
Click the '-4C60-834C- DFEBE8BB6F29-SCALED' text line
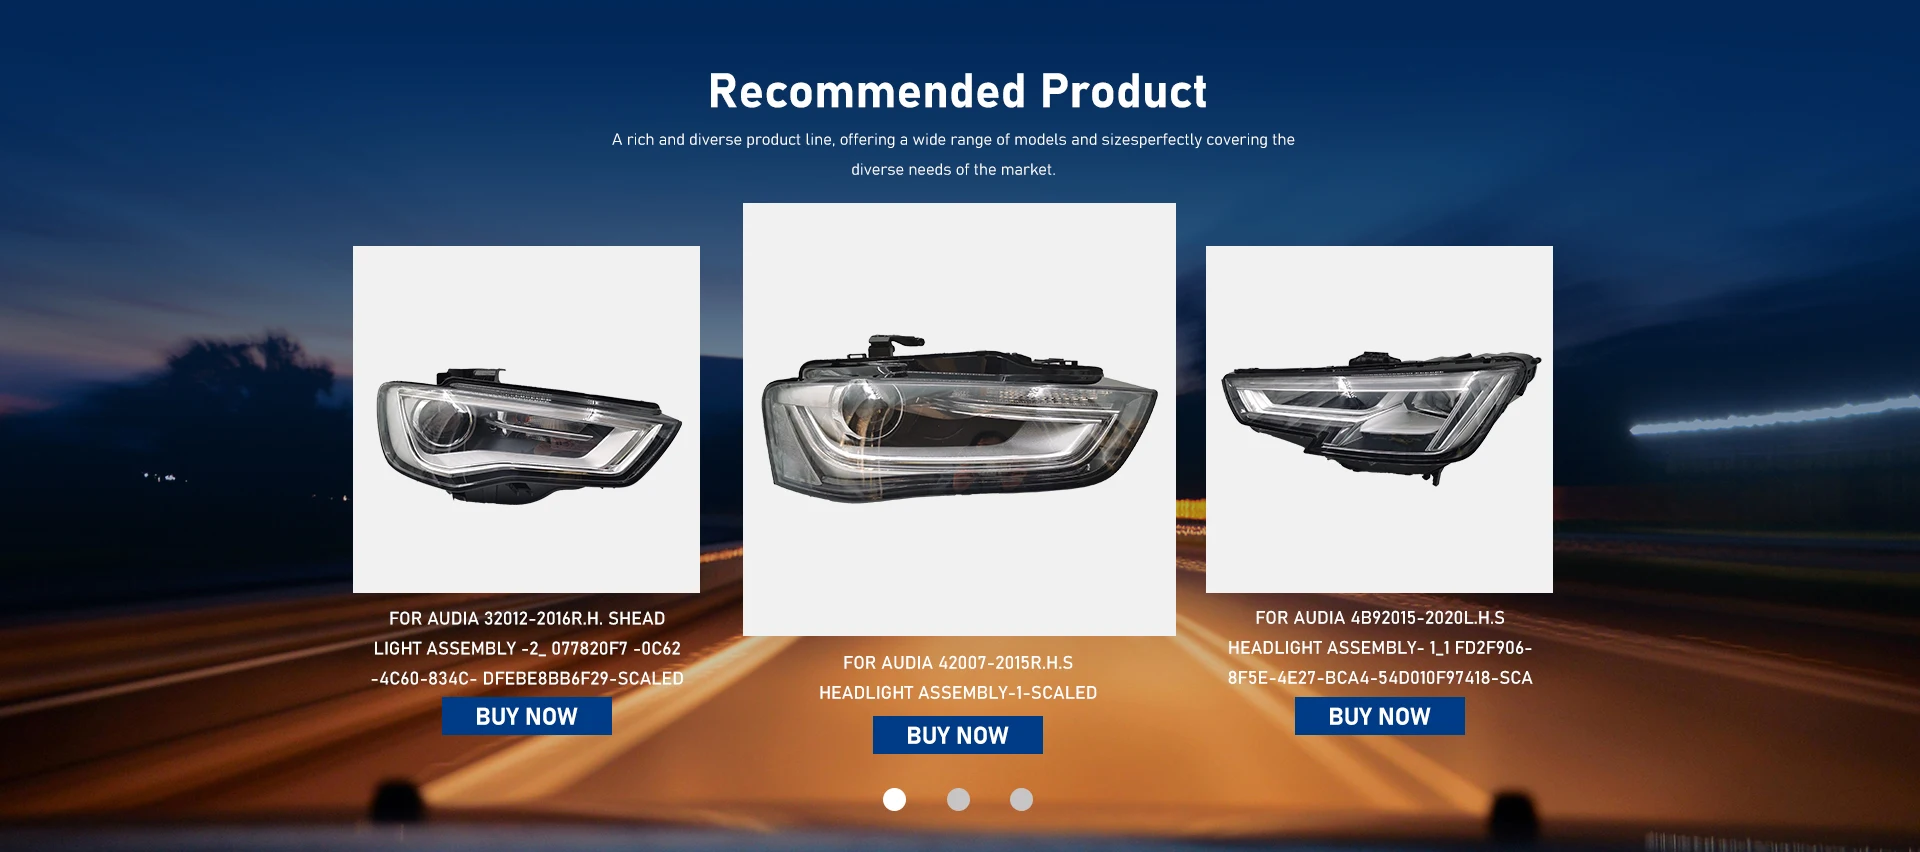point(527,679)
